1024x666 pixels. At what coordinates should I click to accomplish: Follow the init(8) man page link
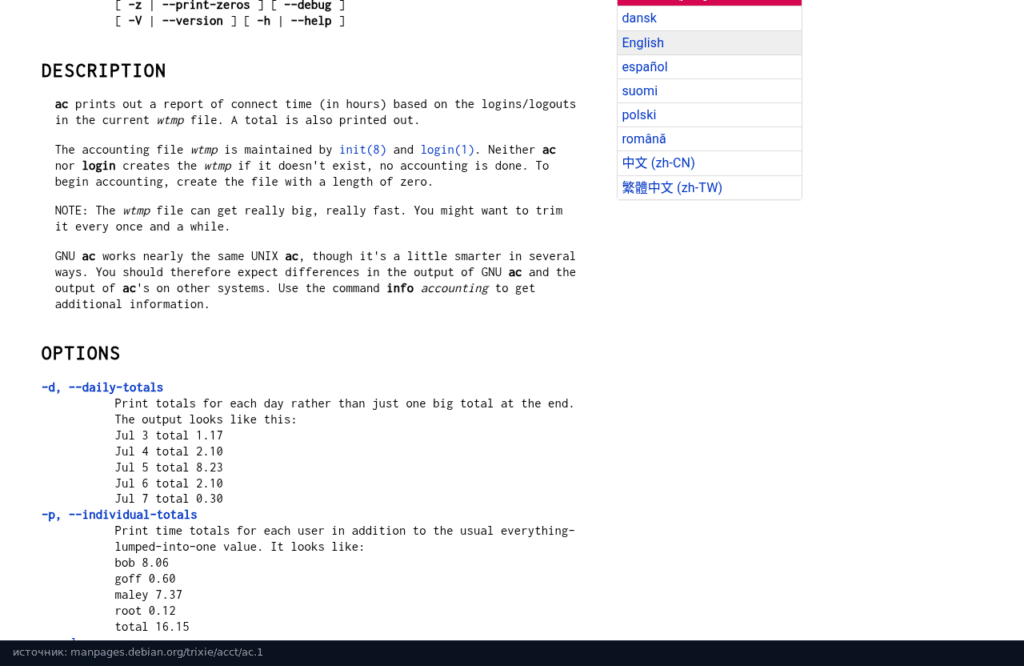point(362,150)
